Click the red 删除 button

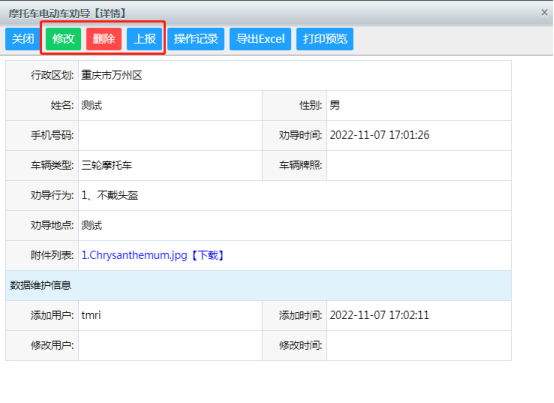point(104,39)
